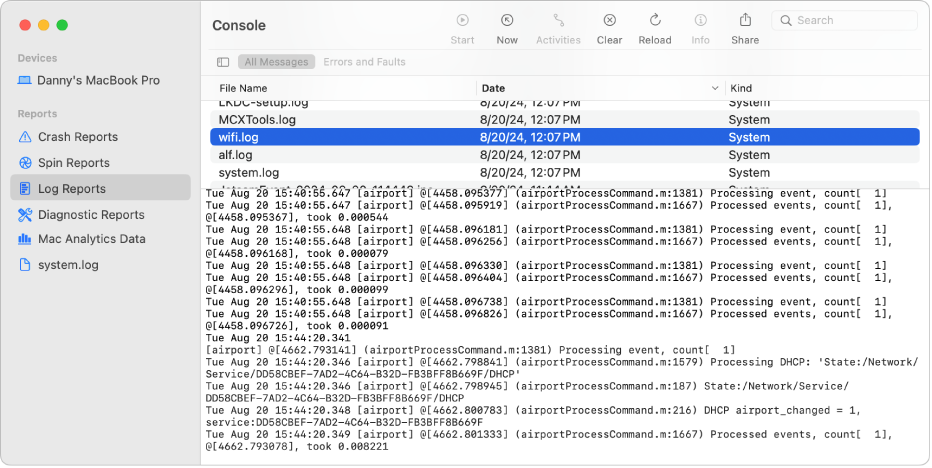
Task: Toggle the sidebar panel icon in filter bar
Action: tap(223, 62)
